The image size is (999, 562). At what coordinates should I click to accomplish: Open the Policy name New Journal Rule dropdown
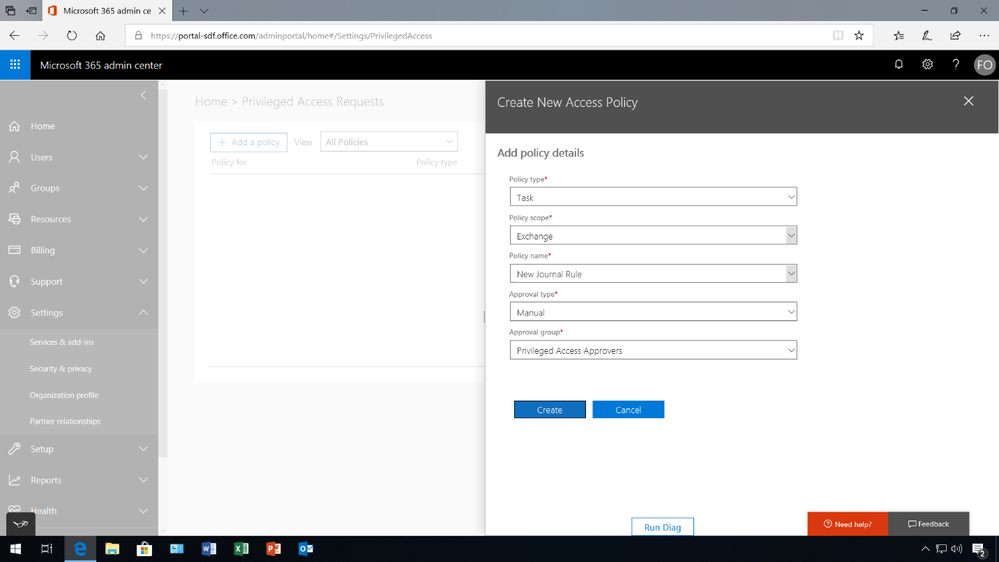click(652, 274)
